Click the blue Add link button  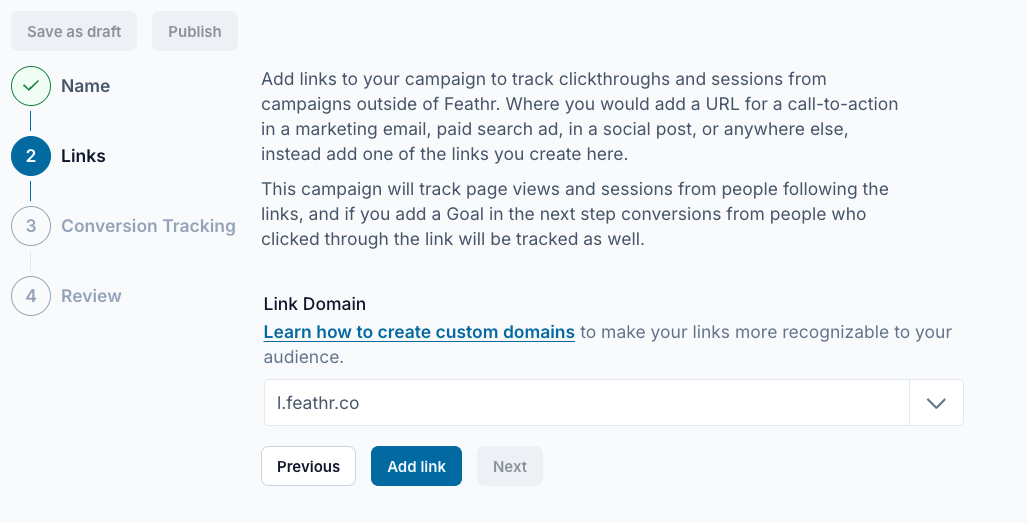click(x=417, y=466)
